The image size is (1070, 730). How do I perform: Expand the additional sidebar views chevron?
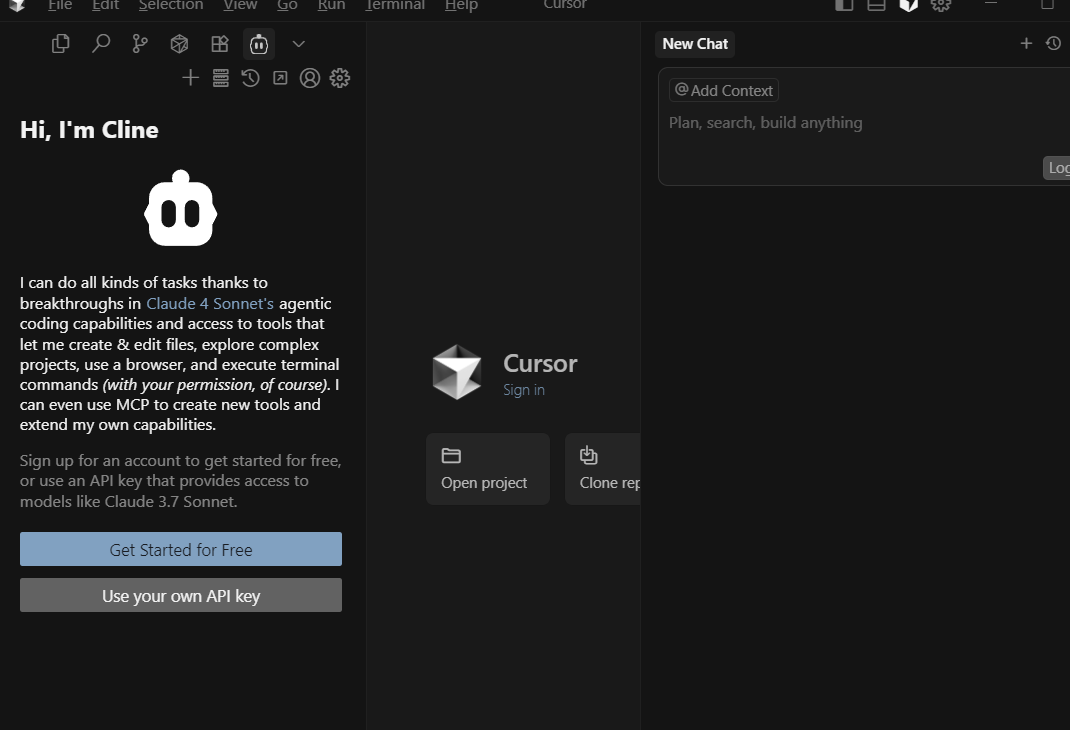pos(298,44)
